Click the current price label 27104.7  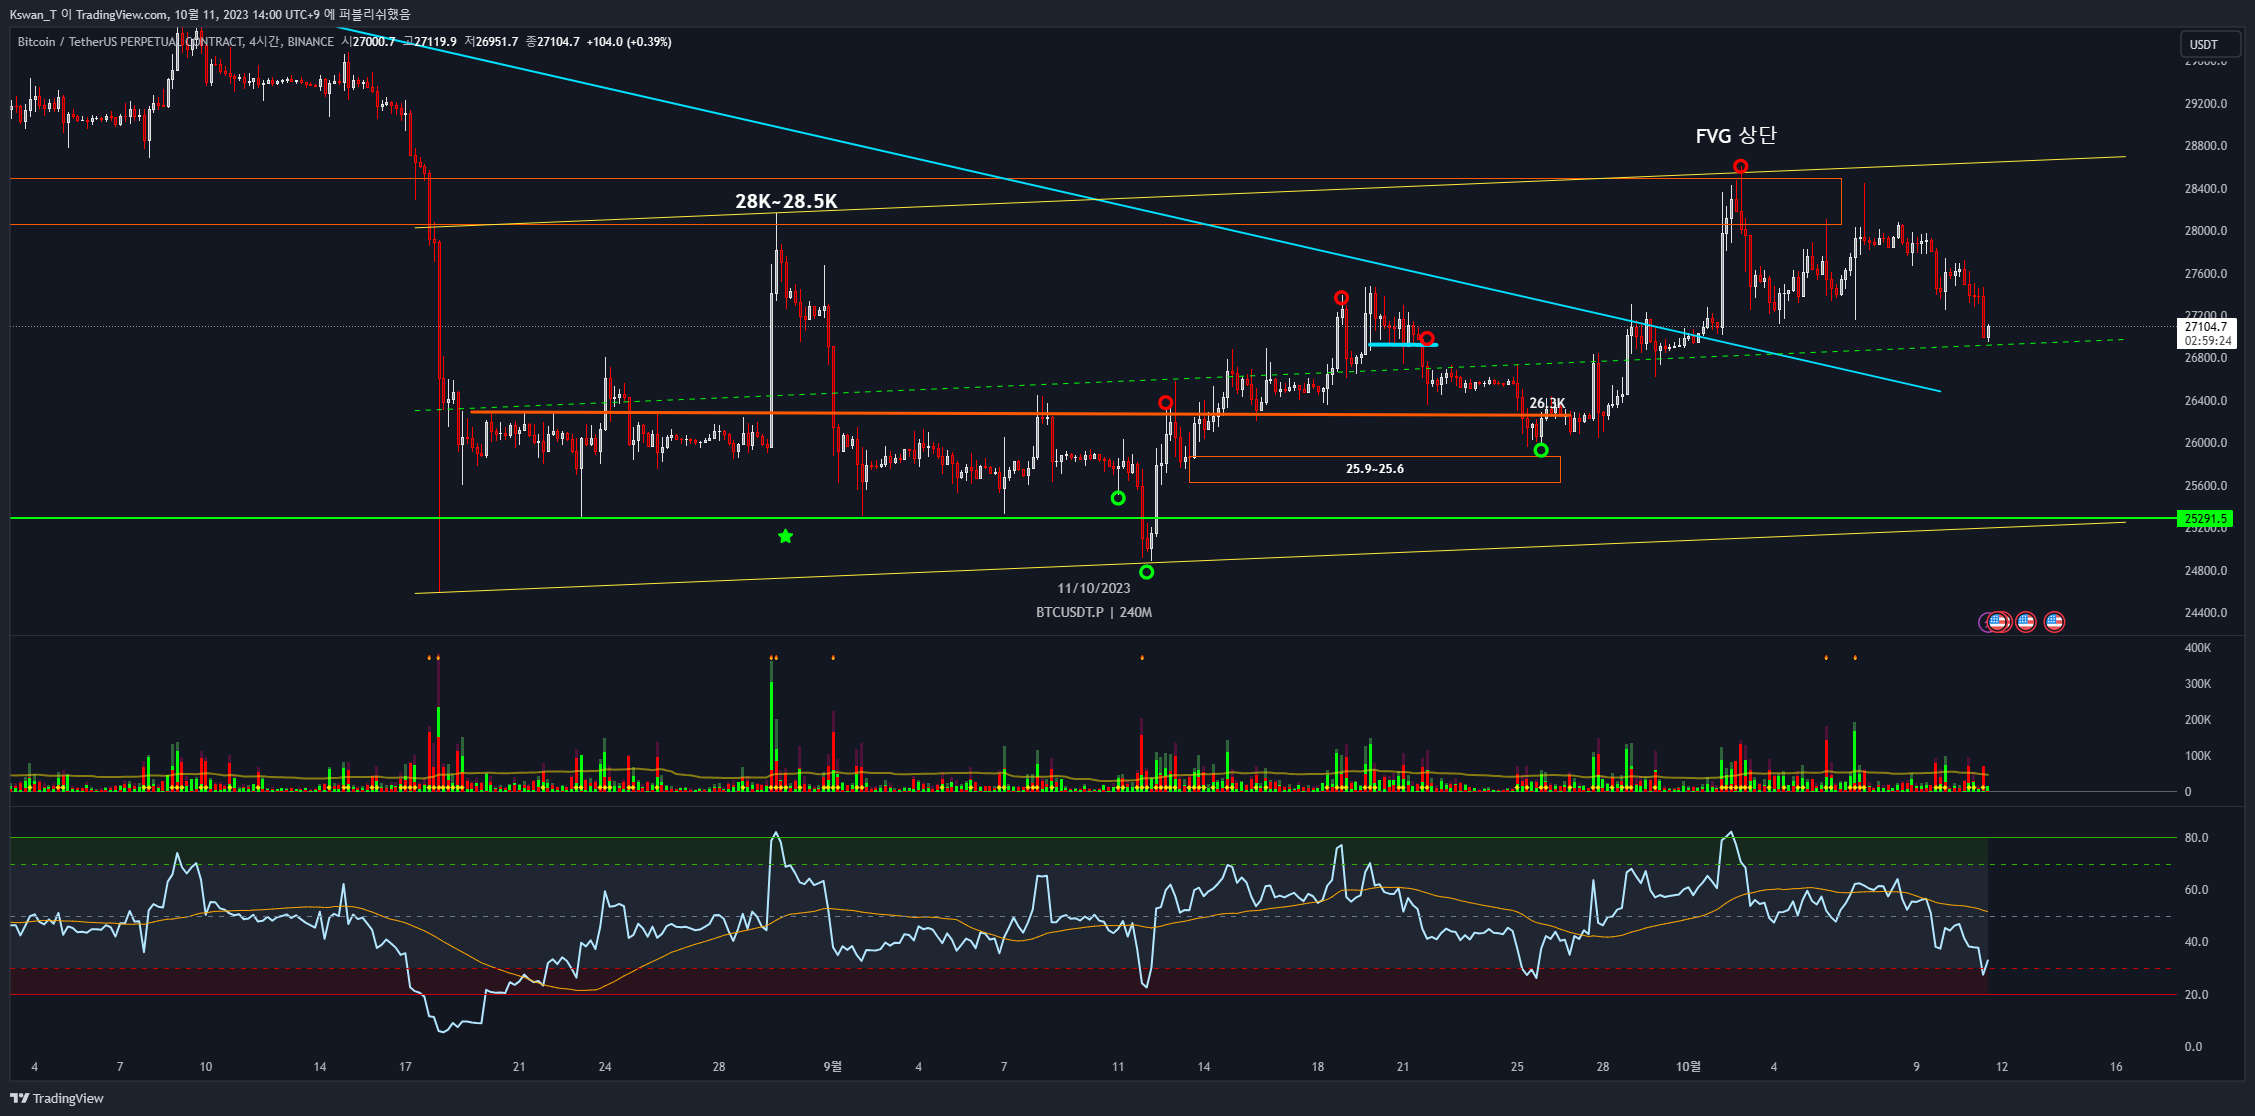2206,333
